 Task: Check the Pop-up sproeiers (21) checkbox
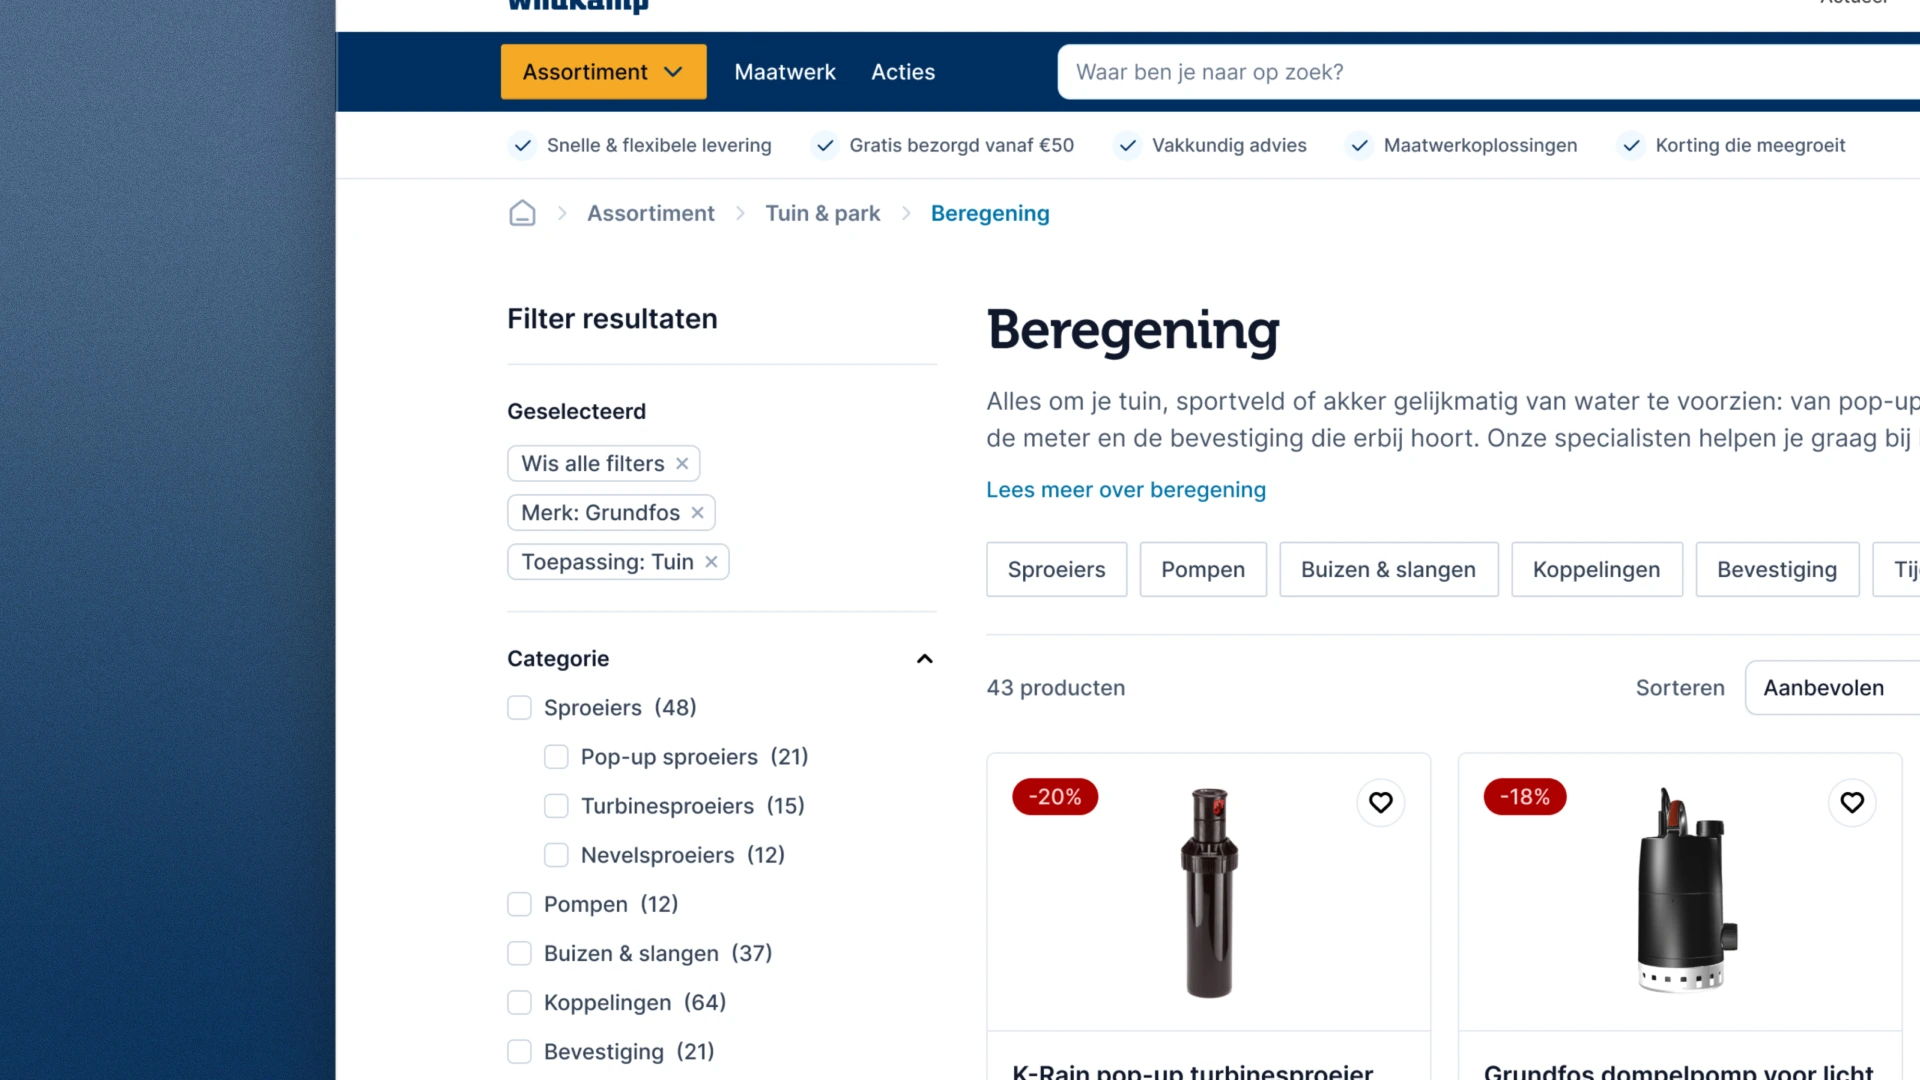(x=556, y=757)
